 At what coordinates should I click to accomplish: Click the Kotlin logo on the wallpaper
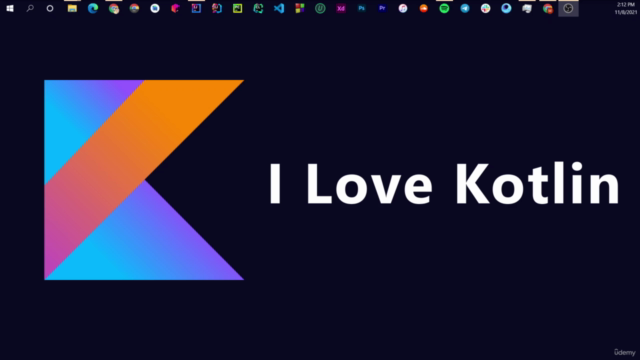[144, 180]
